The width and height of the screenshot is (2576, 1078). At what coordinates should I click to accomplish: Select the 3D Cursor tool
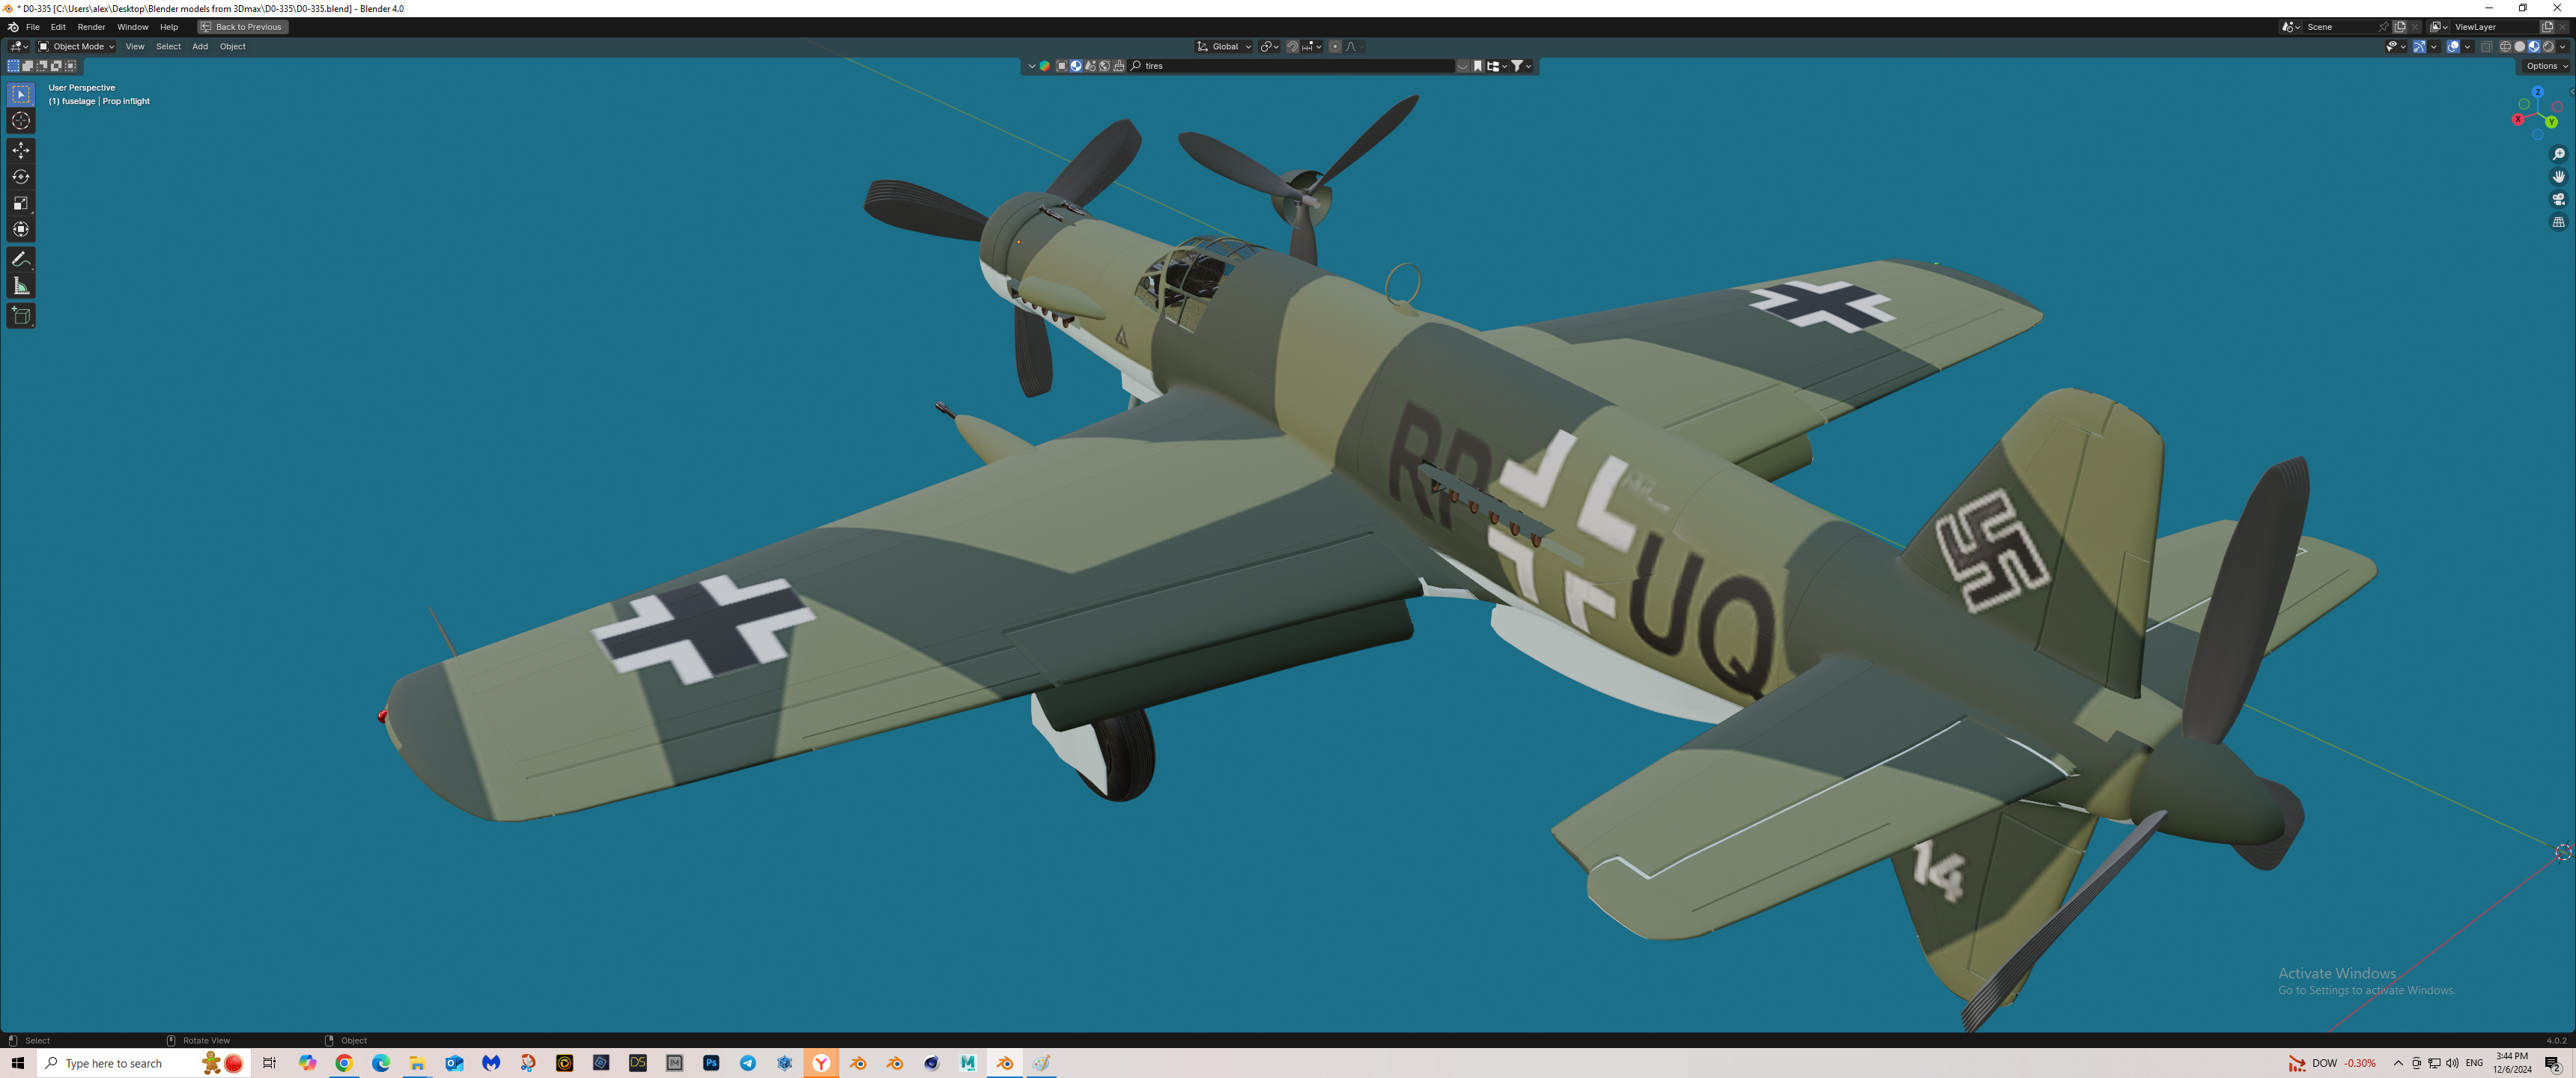pos(21,121)
